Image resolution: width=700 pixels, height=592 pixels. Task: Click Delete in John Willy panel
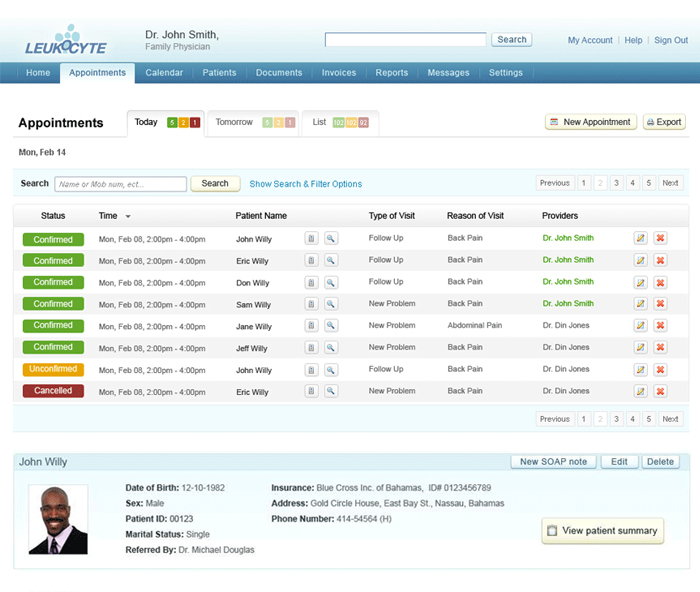pyautogui.click(x=660, y=462)
